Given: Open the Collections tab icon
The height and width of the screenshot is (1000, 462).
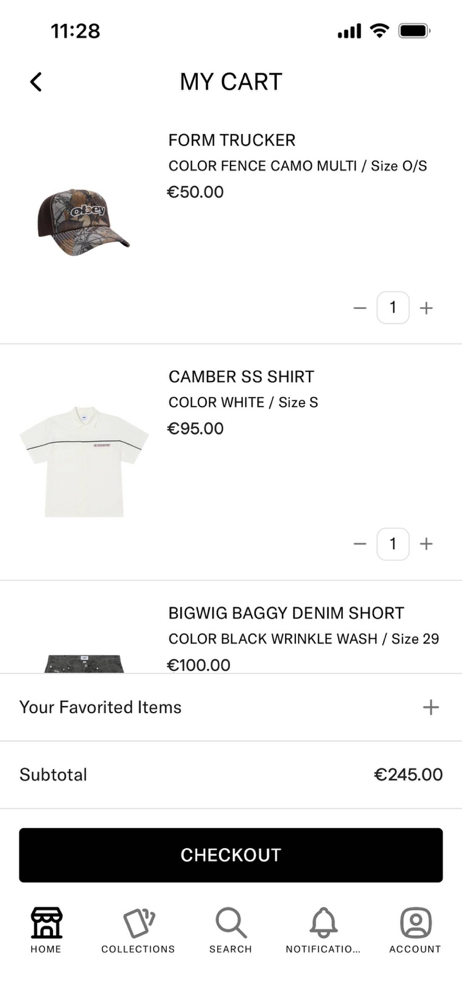Looking at the screenshot, I should click(x=138, y=922).
